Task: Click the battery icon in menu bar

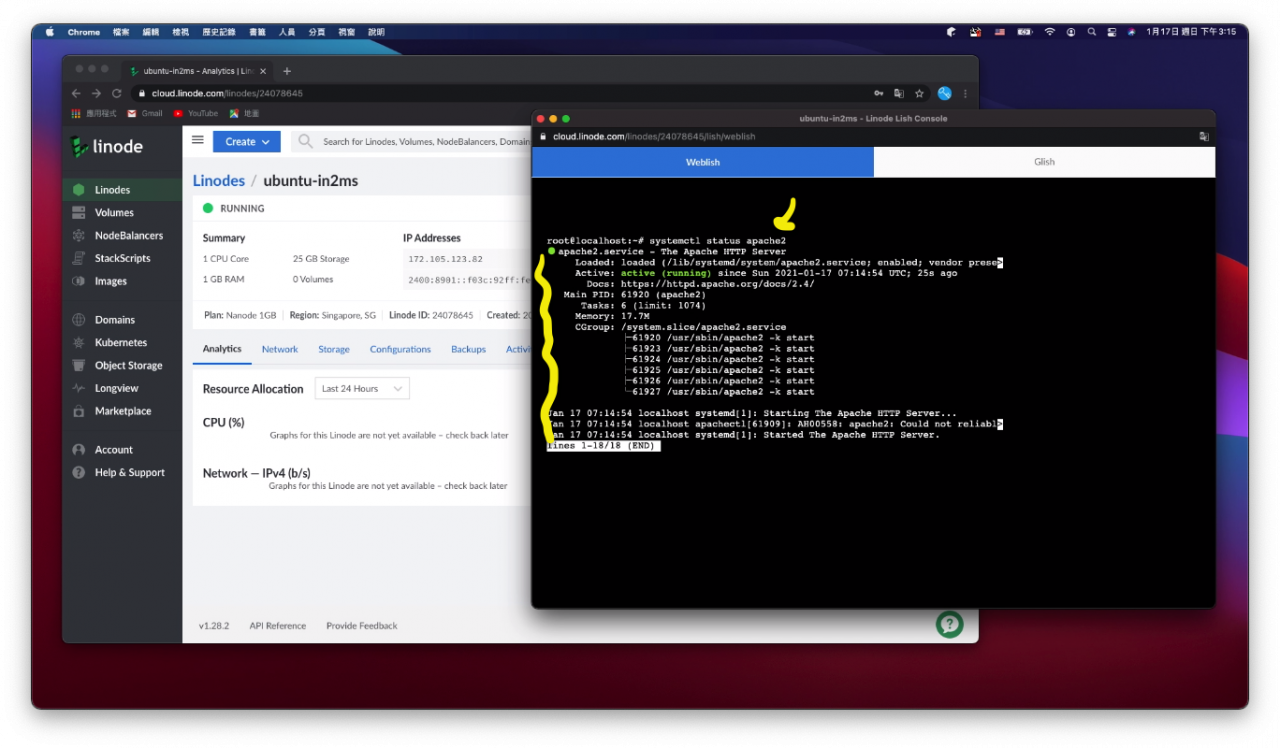Action: [x=1024, y=32]
